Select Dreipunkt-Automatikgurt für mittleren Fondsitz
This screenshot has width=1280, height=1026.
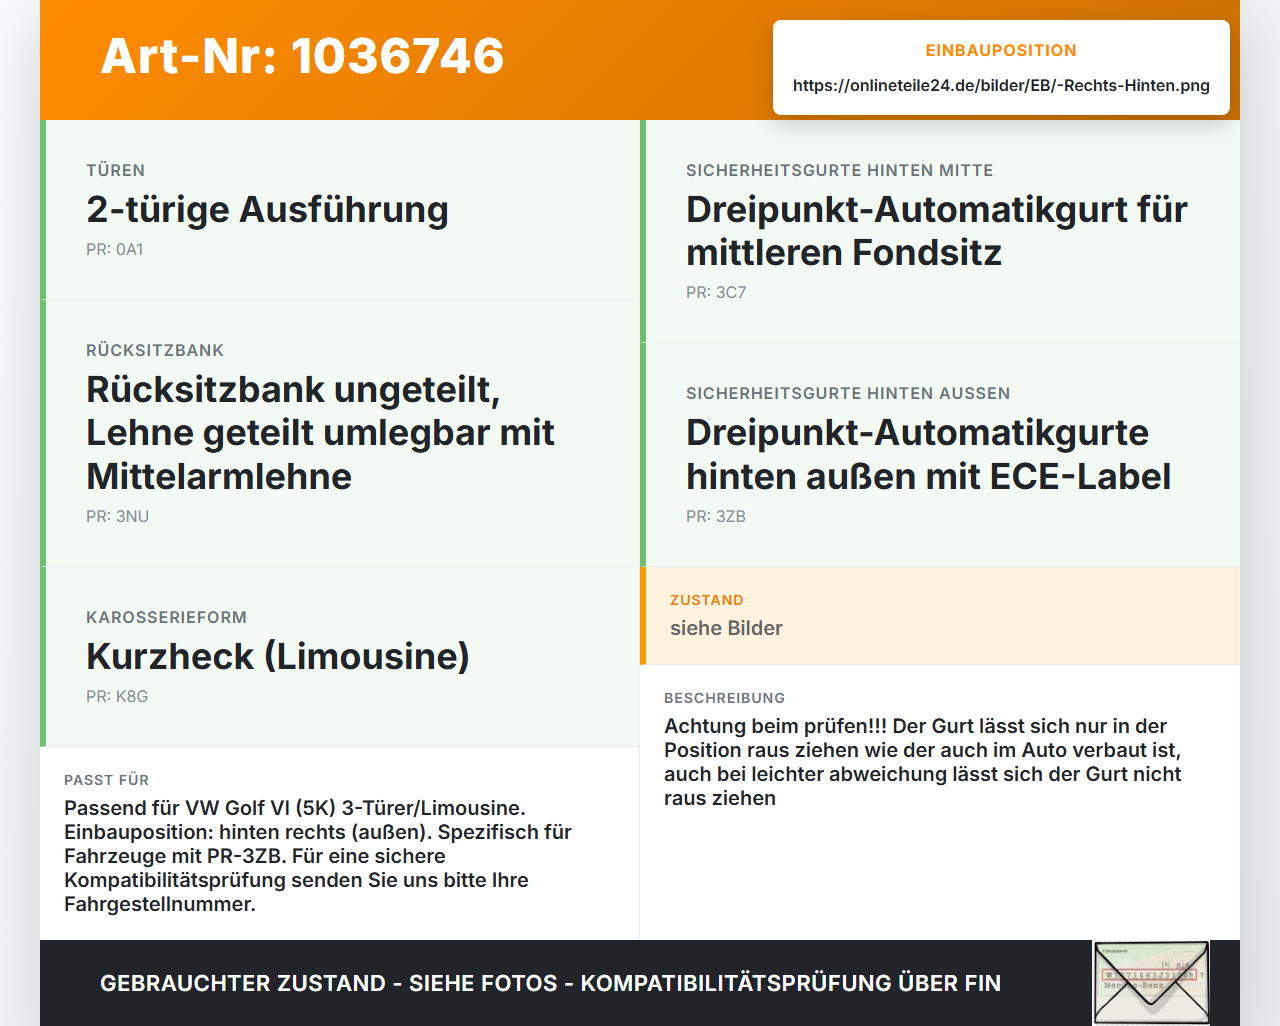pos(937,231)
